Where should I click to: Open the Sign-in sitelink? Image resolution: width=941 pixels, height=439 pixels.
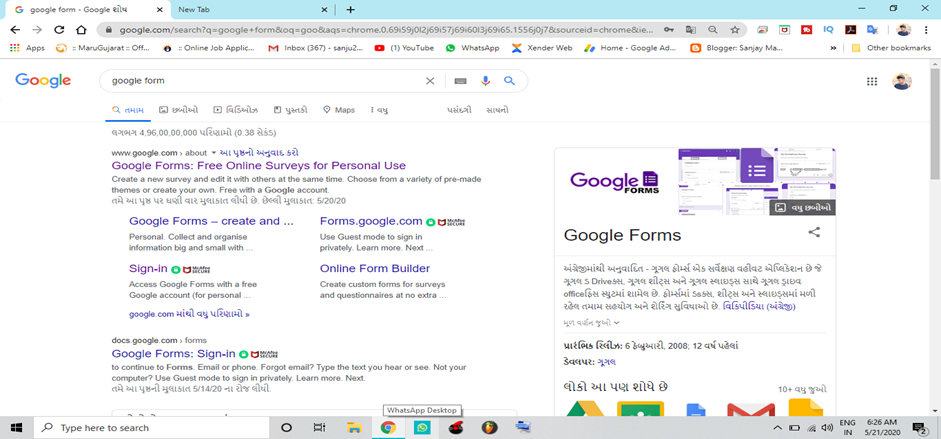click(x=148, y=268)
